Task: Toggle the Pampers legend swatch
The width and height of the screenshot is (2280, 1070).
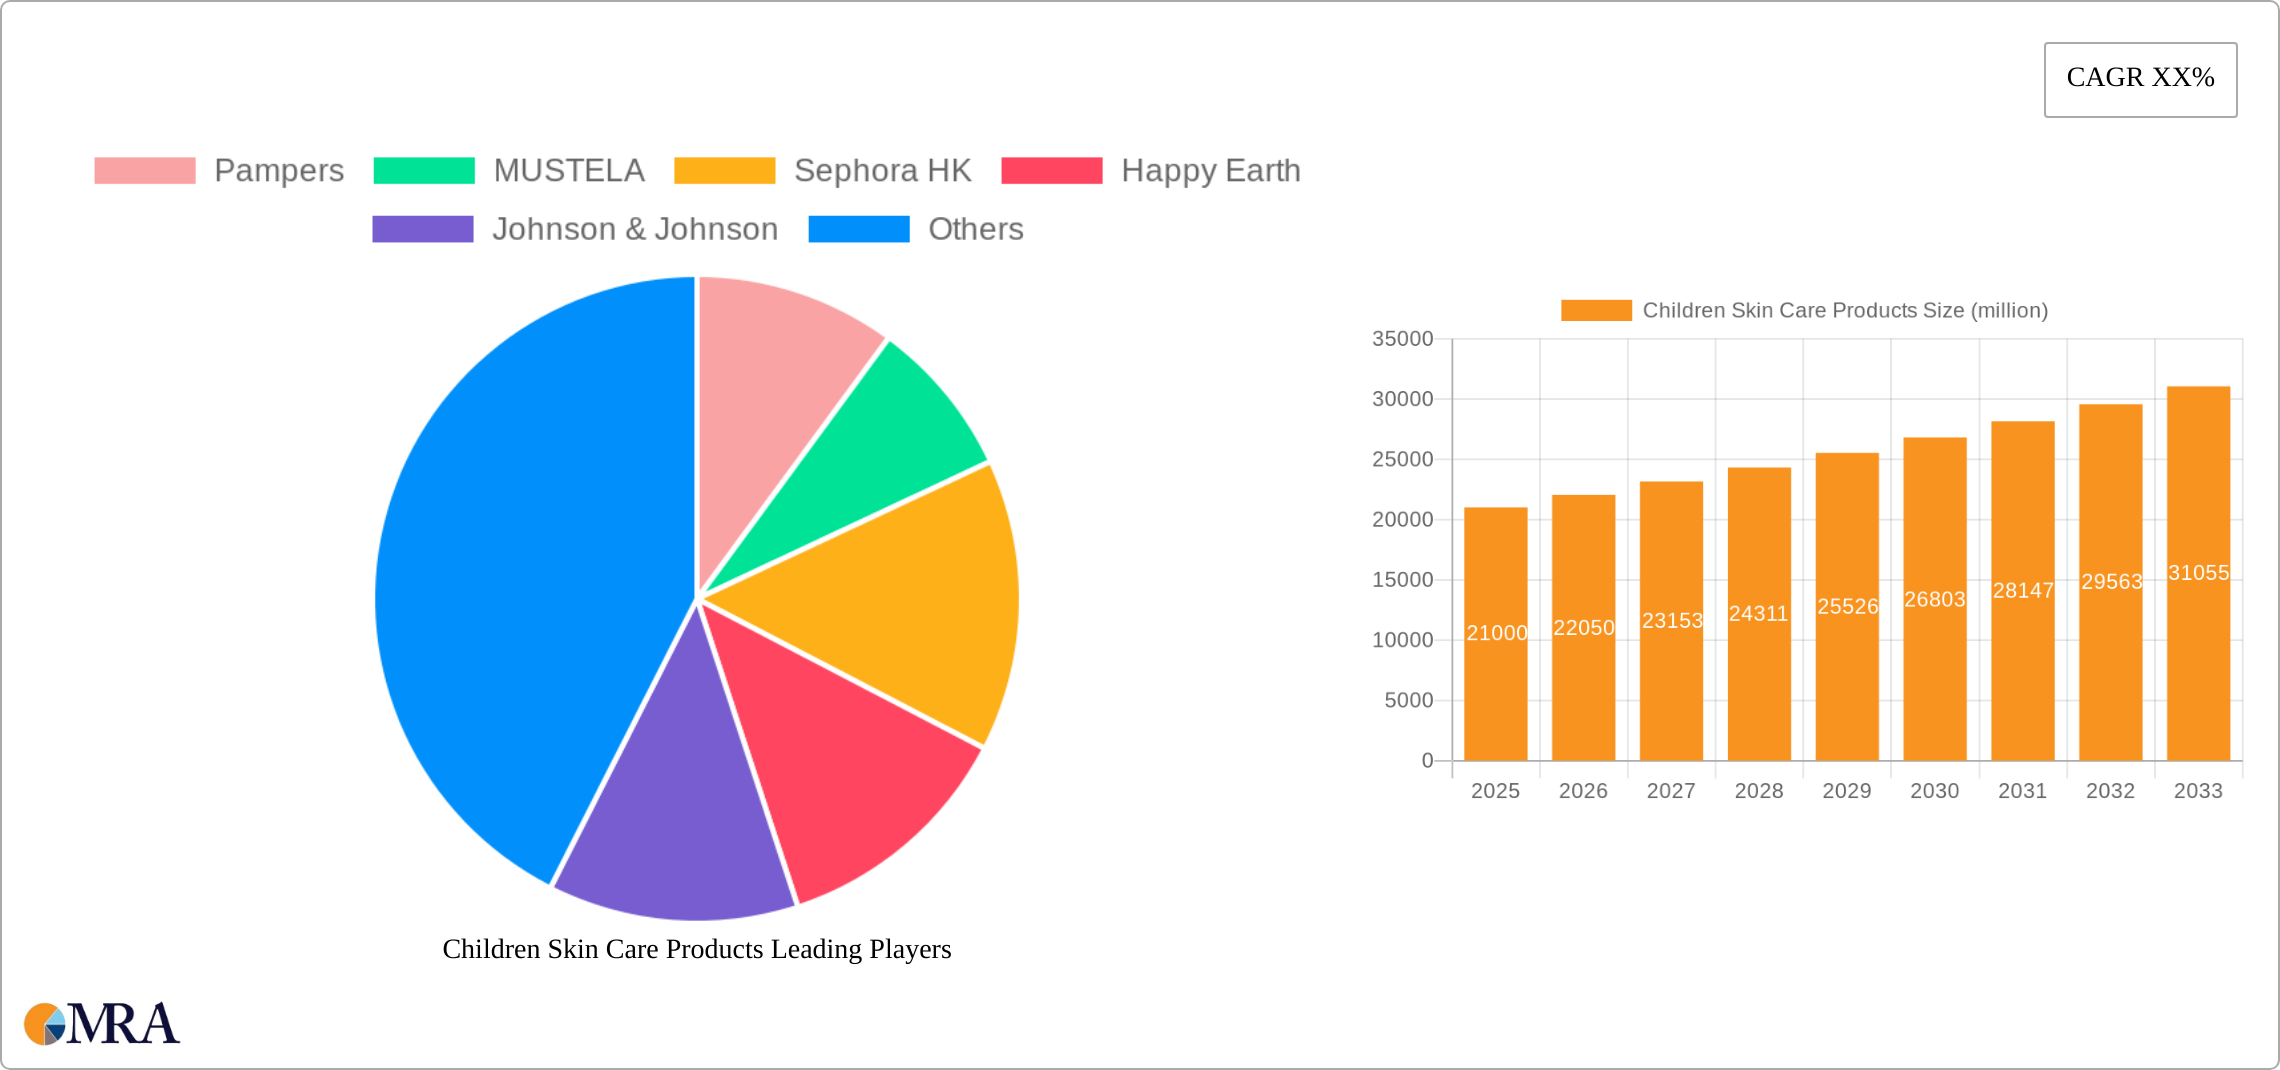Action: pos(145,171)
